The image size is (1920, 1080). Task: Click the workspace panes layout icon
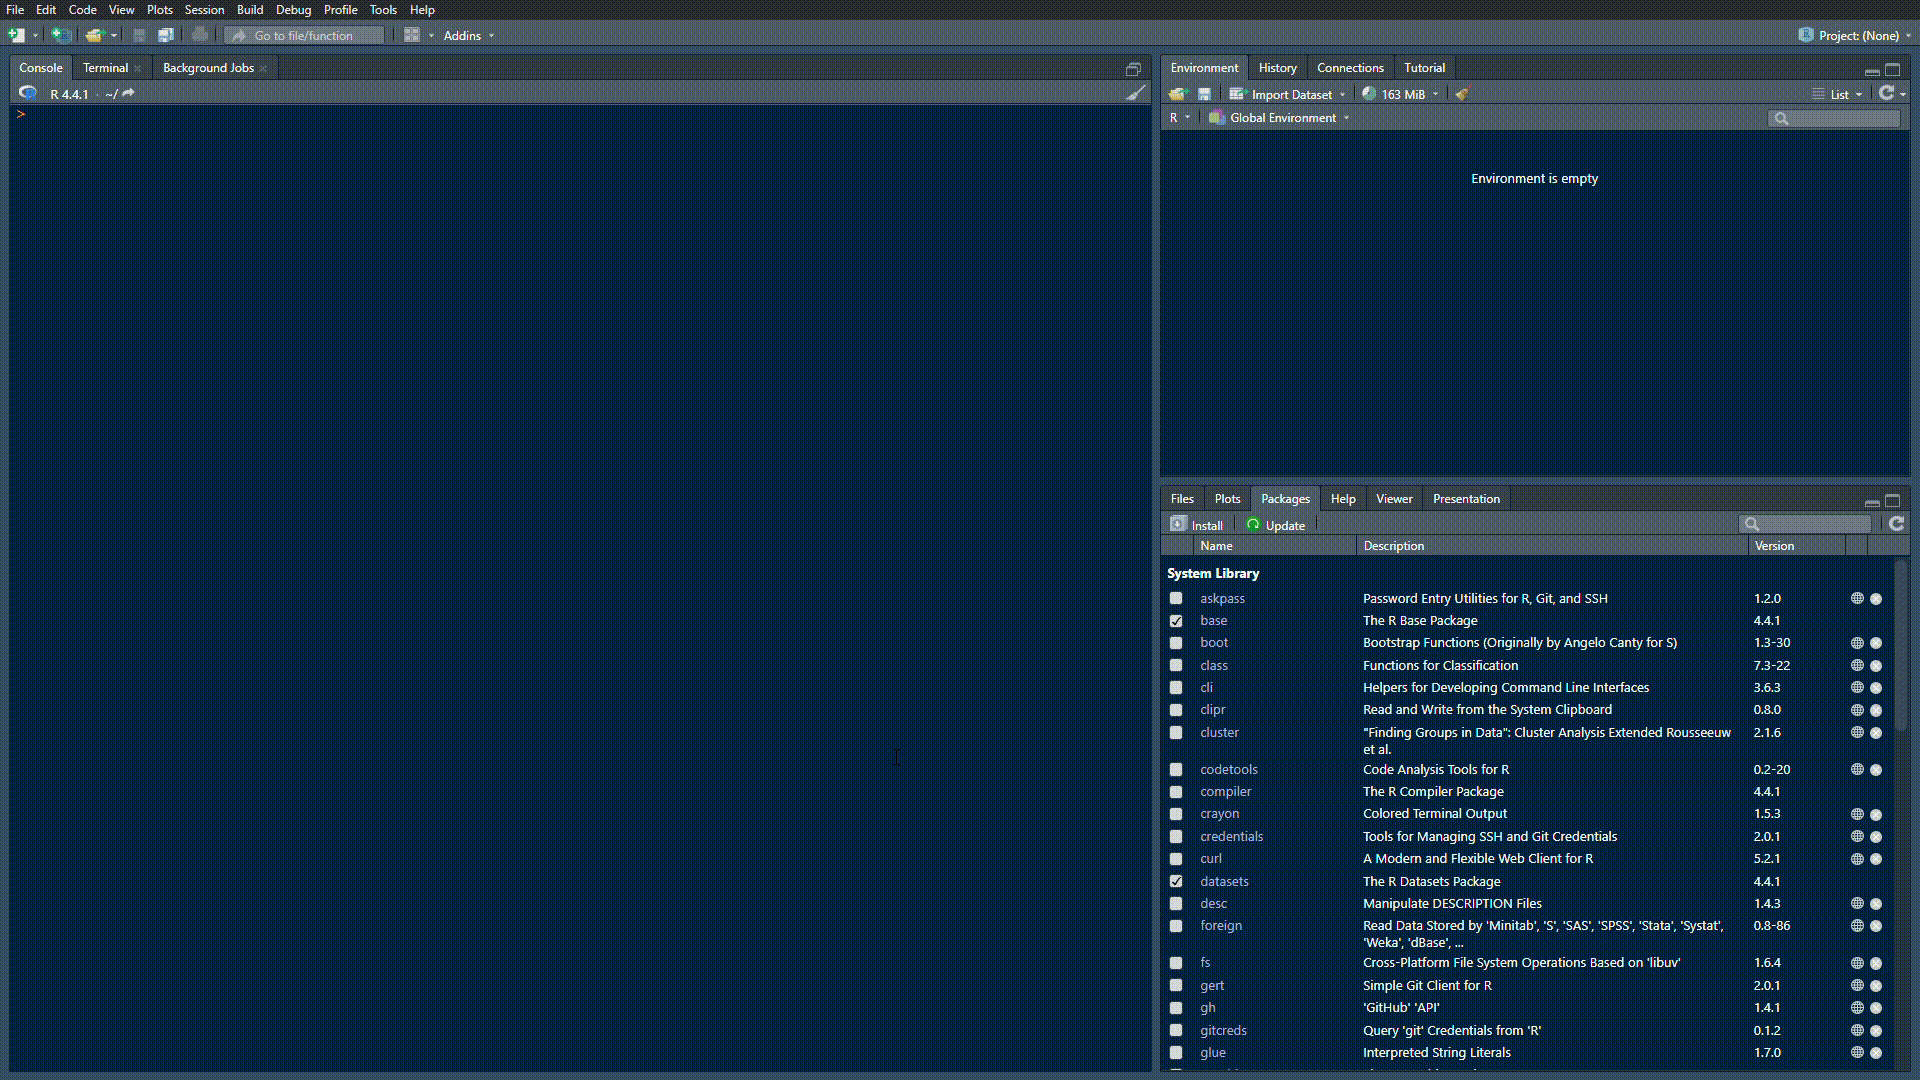pos(411,35)
